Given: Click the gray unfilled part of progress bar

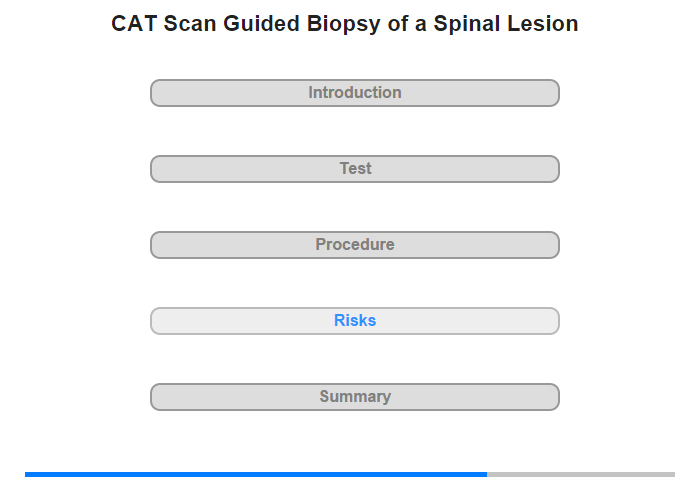Looking at the screenshot, I should pyautogui.click(x=581, y=474).
